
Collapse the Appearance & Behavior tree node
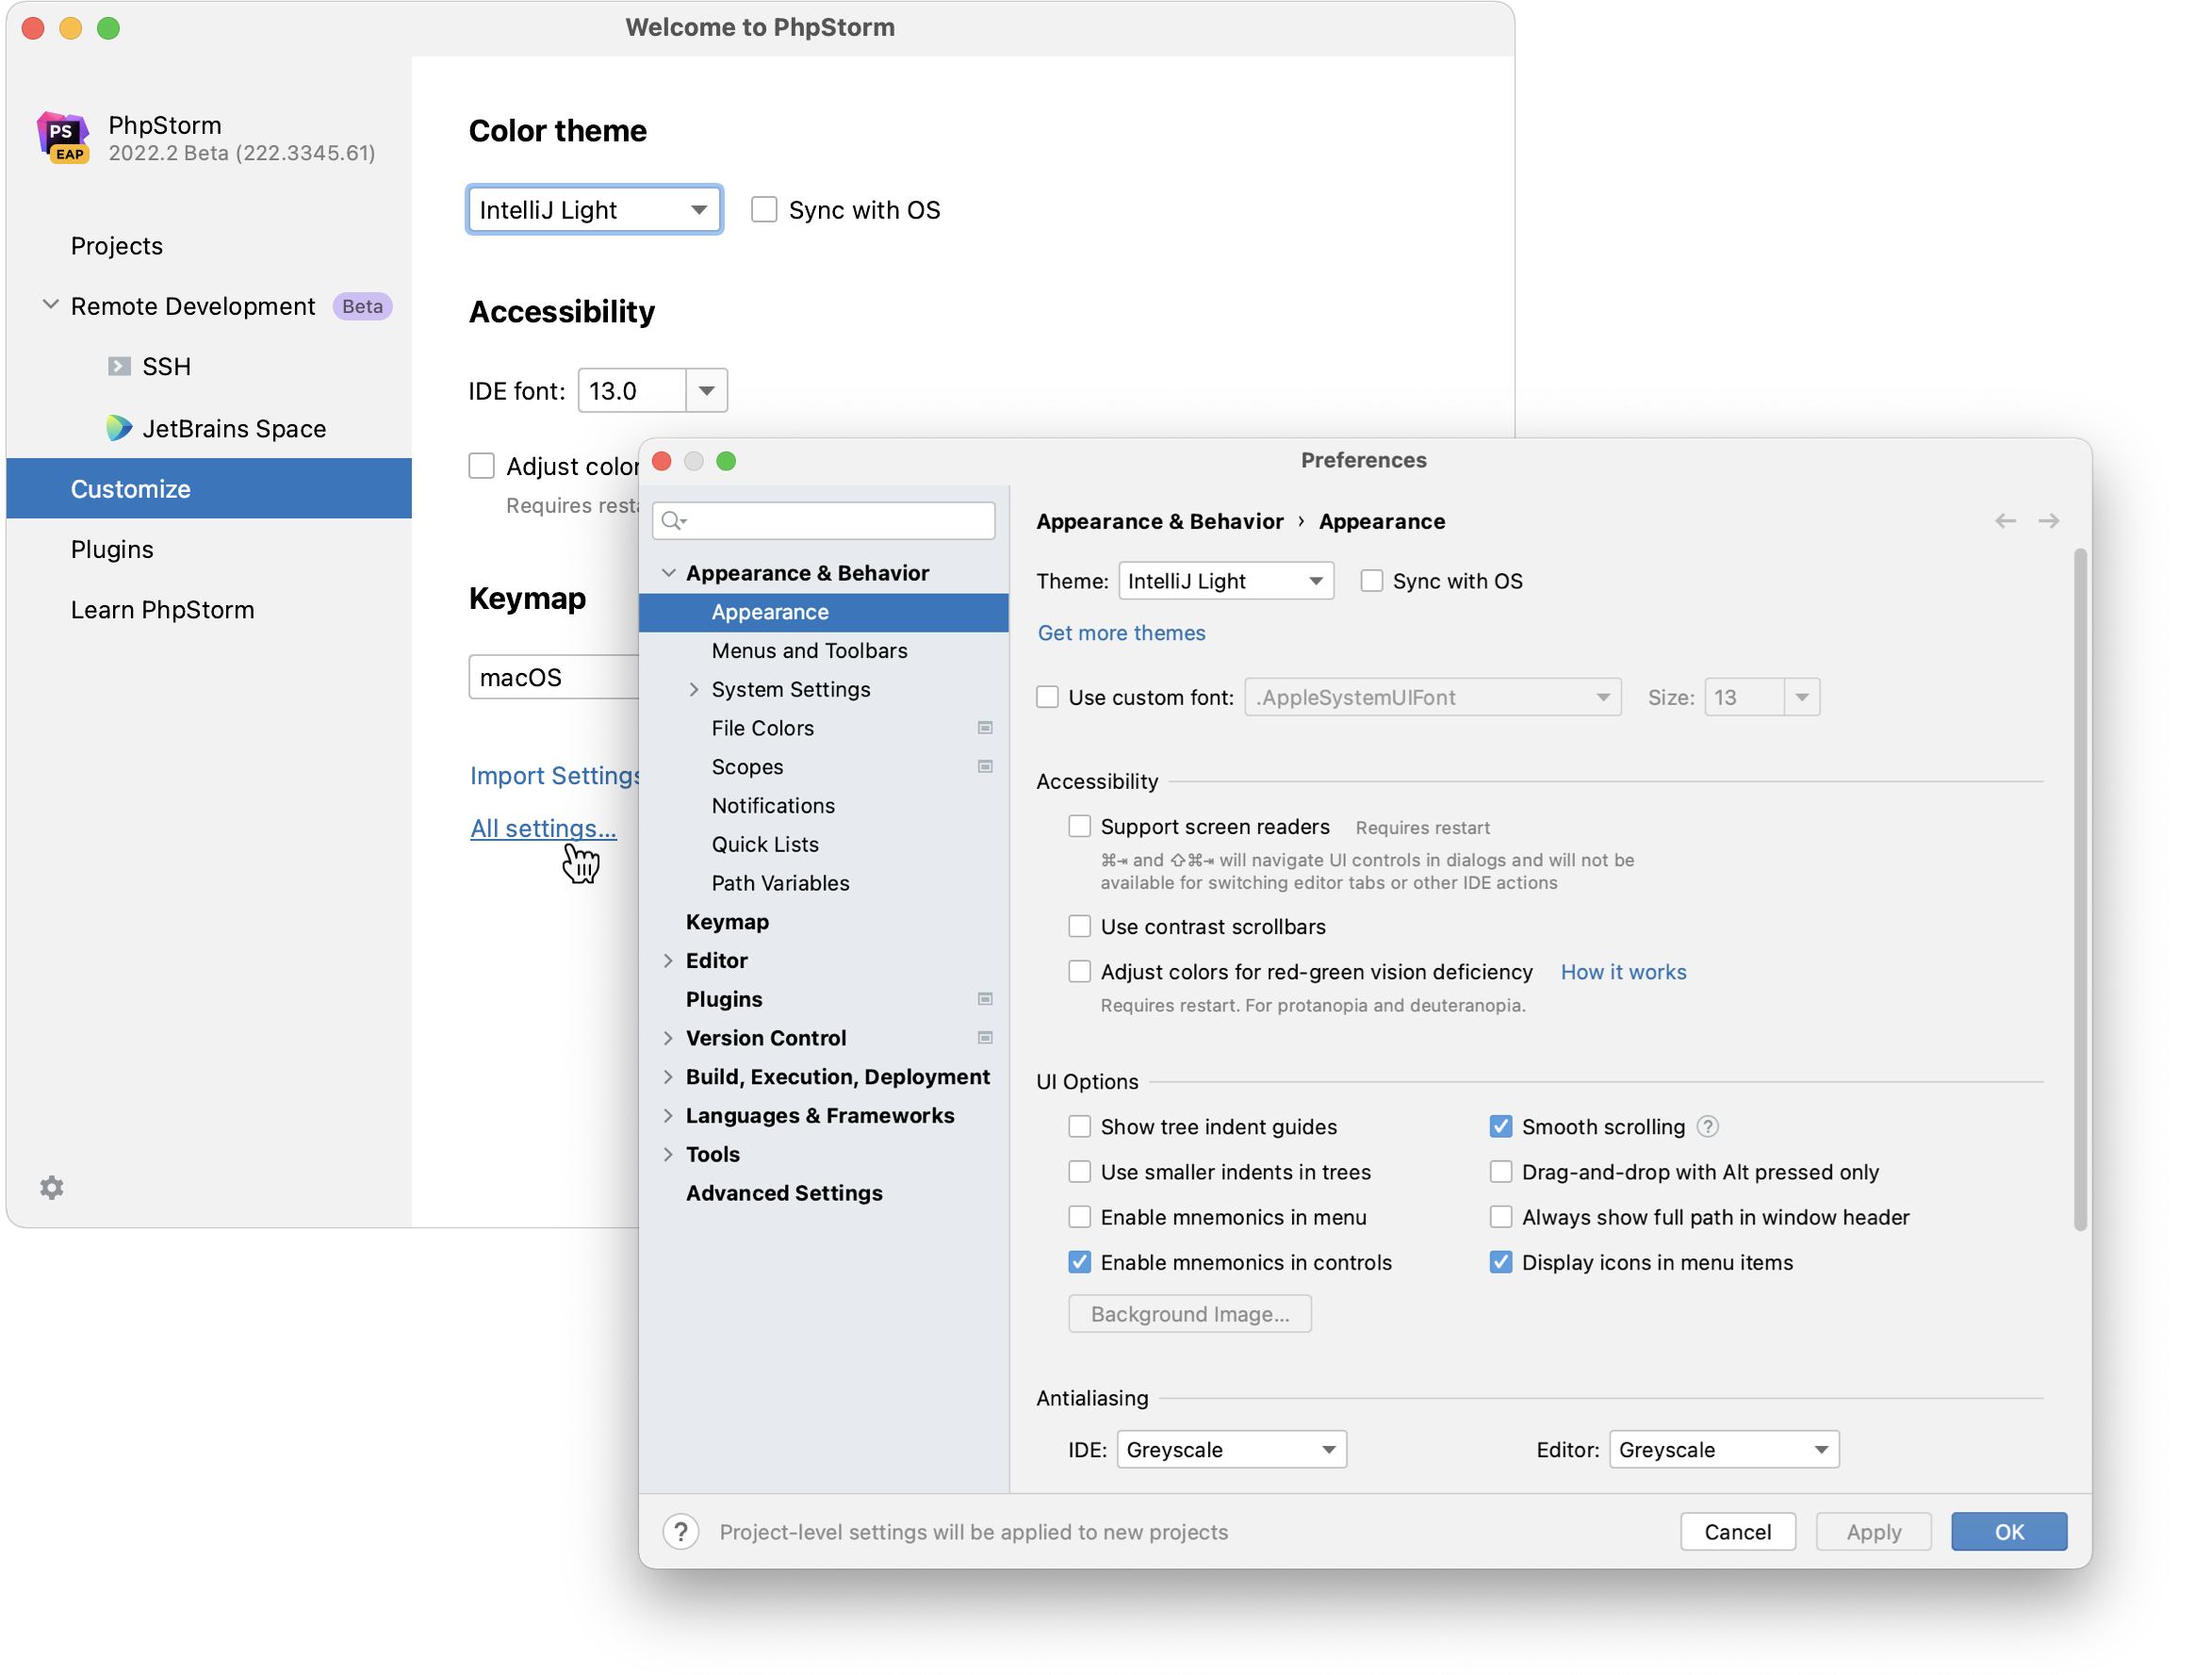pyautogui.click(x=669, y=573)
